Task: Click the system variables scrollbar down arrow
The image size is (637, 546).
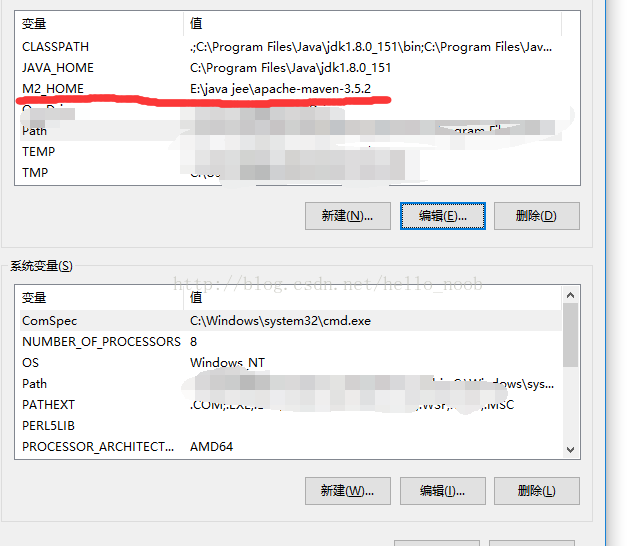Action: (x=570, y=450)
